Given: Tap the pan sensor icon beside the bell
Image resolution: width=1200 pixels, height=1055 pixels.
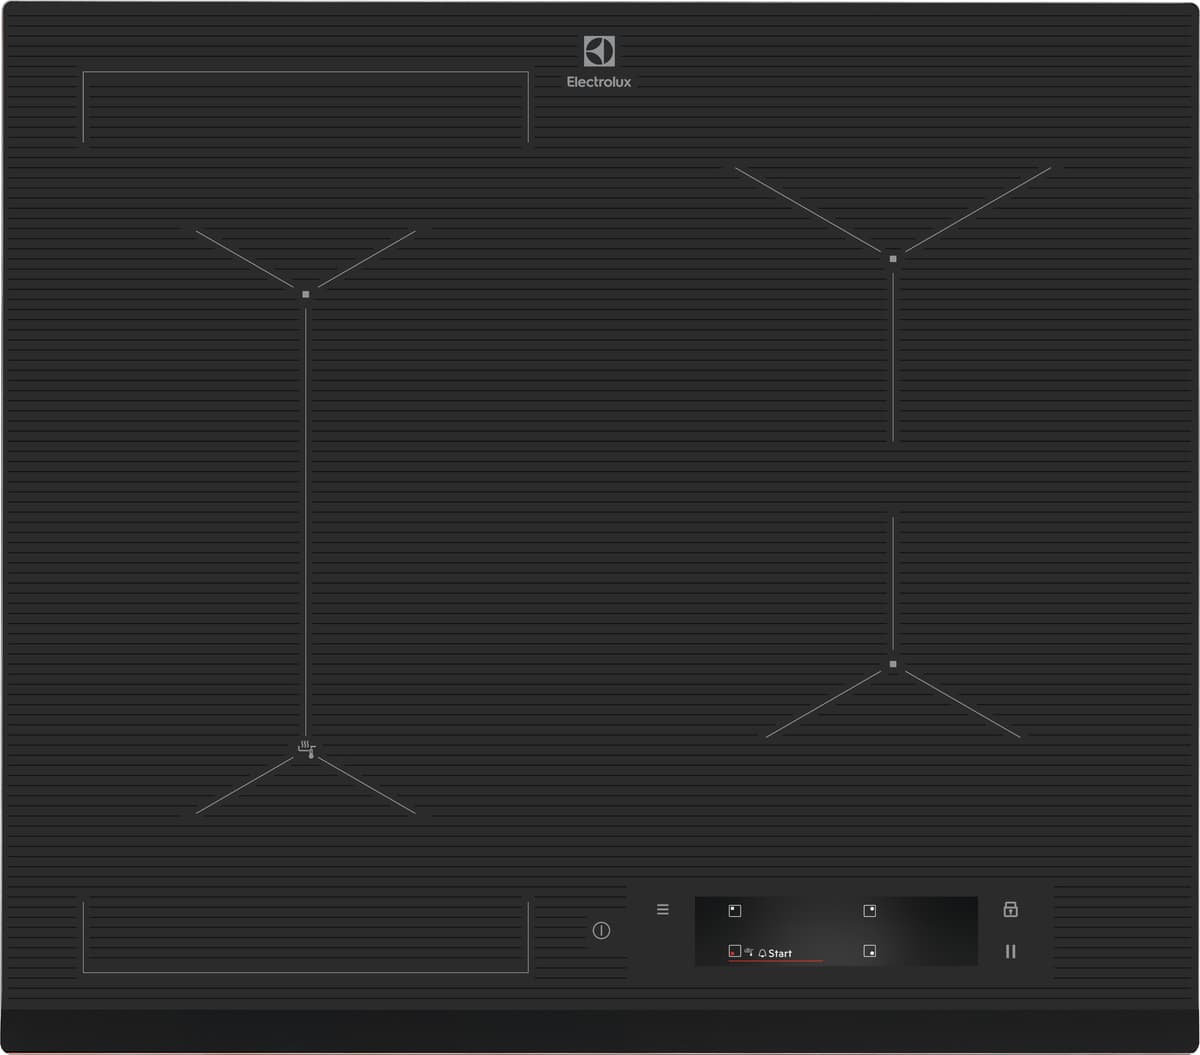Looking at the screenshot, I should point(748,953).
